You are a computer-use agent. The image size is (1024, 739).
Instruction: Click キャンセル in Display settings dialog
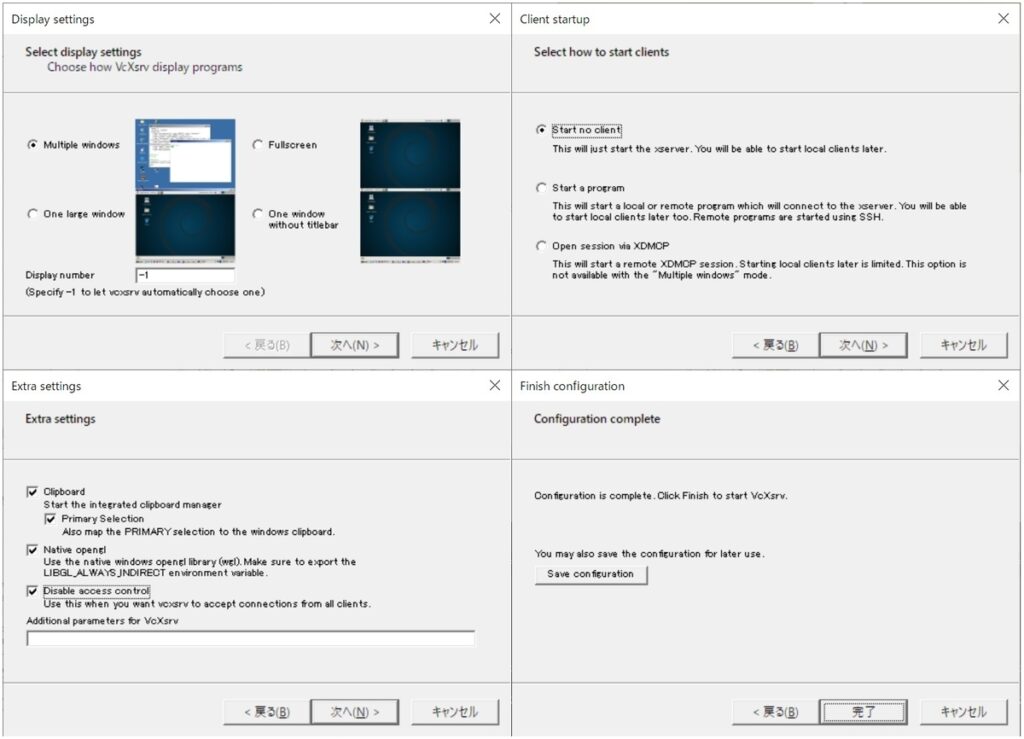(455, 345)
